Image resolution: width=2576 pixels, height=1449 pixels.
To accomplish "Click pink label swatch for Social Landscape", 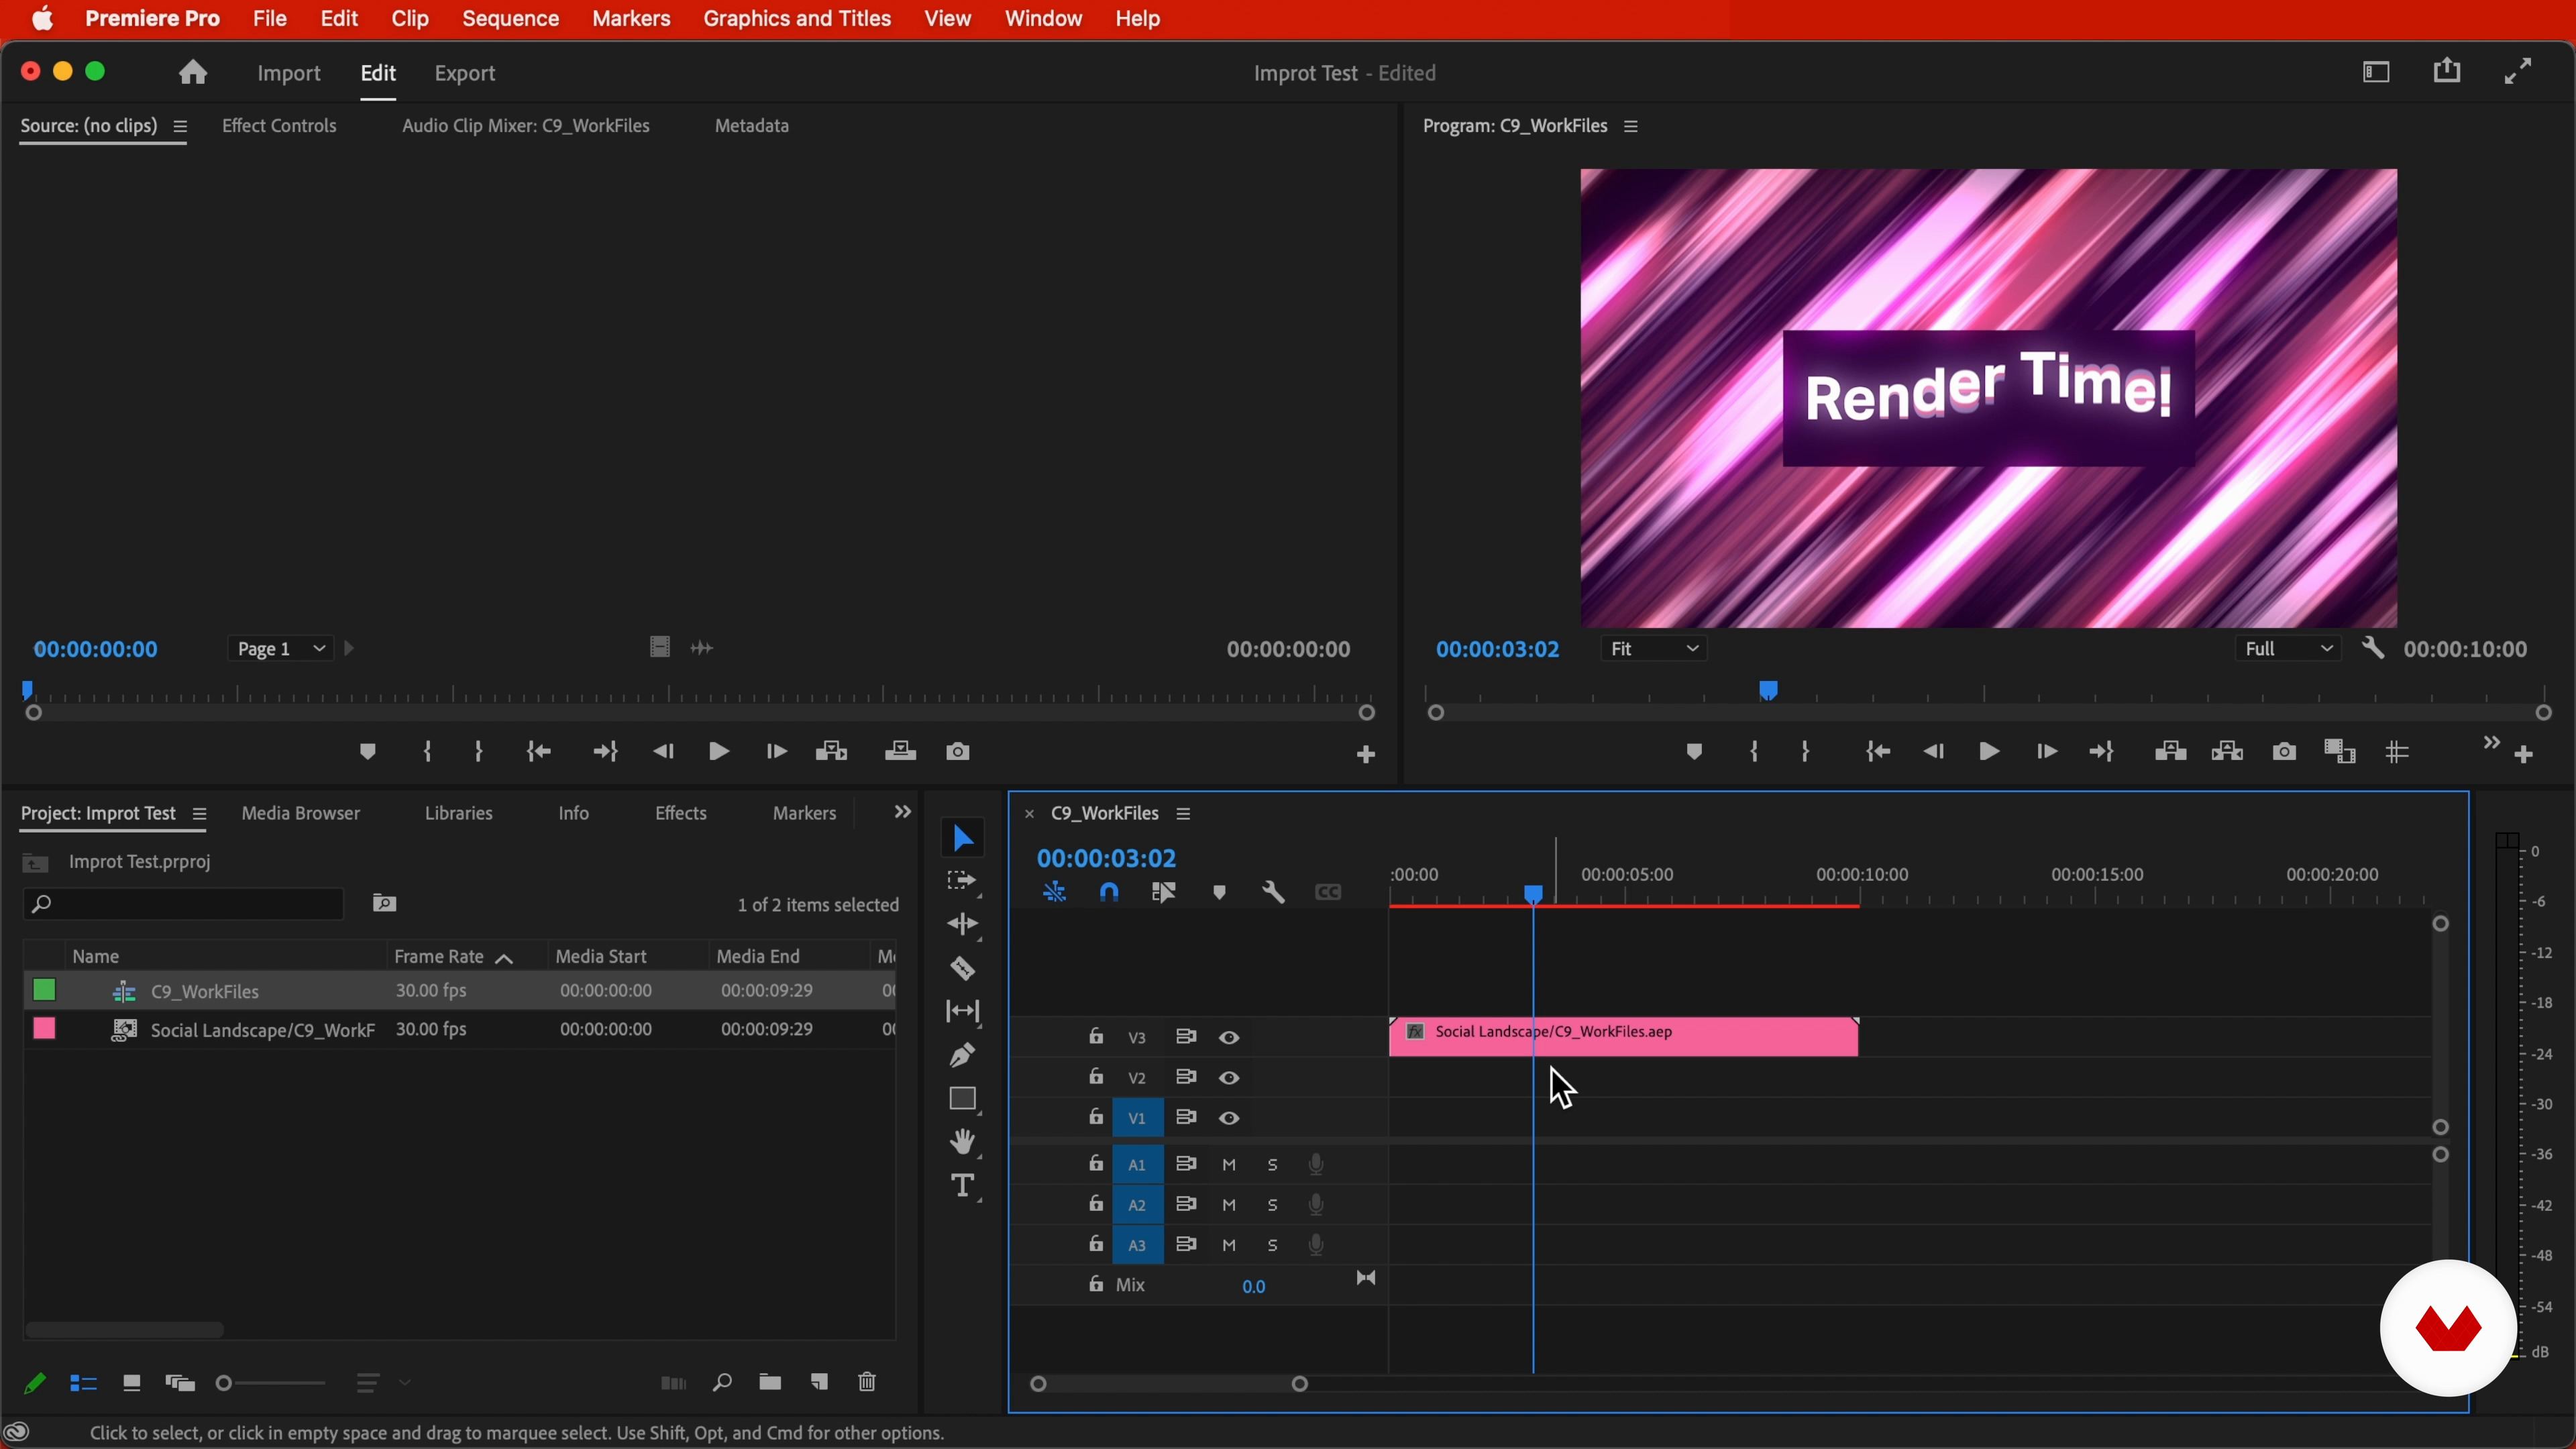I will click(44, 1029).
